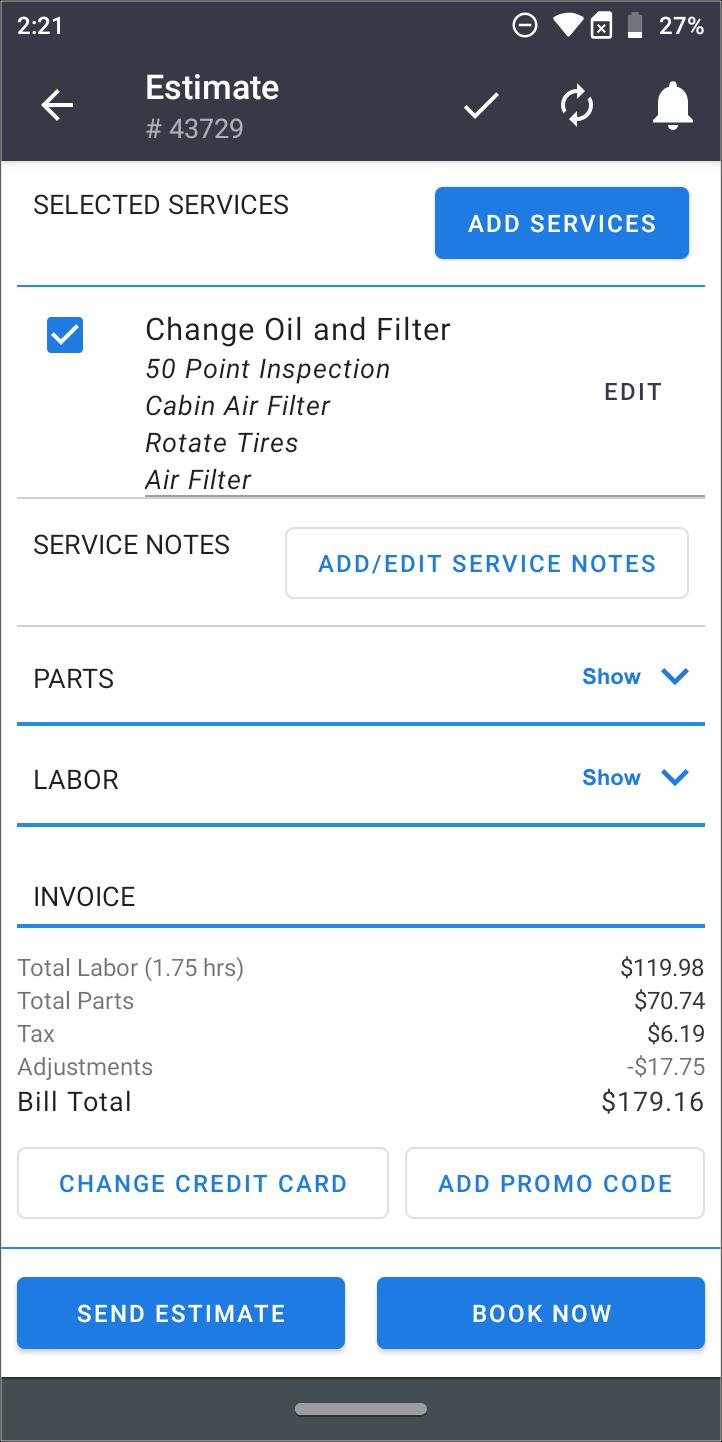Viewport: 722px width, 1442px height.
Task: Click Show link for Labor
Action: click(611, 778)
